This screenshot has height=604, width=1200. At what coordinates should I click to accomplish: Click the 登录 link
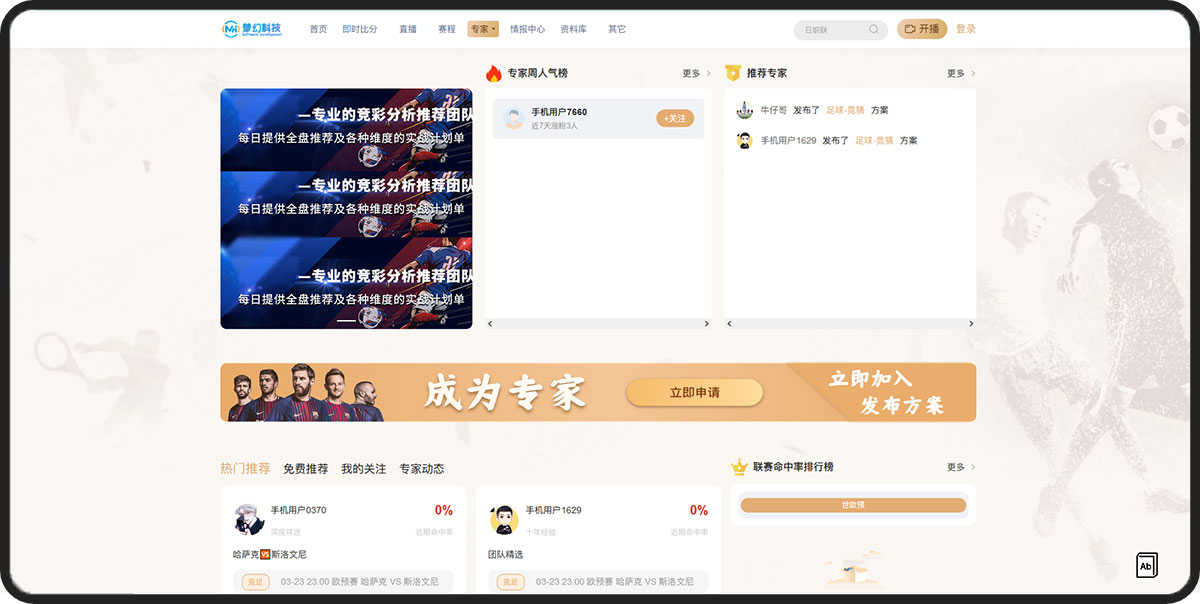pyautogui.click(x=966, y=29)
